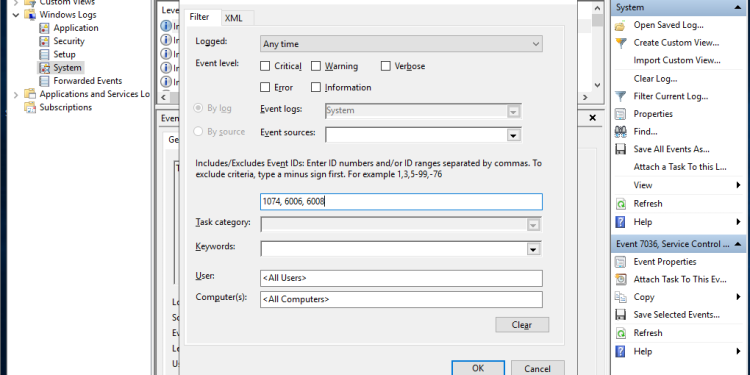Open the Event sources dropdown
This screenshot has height=375, width=750.
(x=513, y=135)
